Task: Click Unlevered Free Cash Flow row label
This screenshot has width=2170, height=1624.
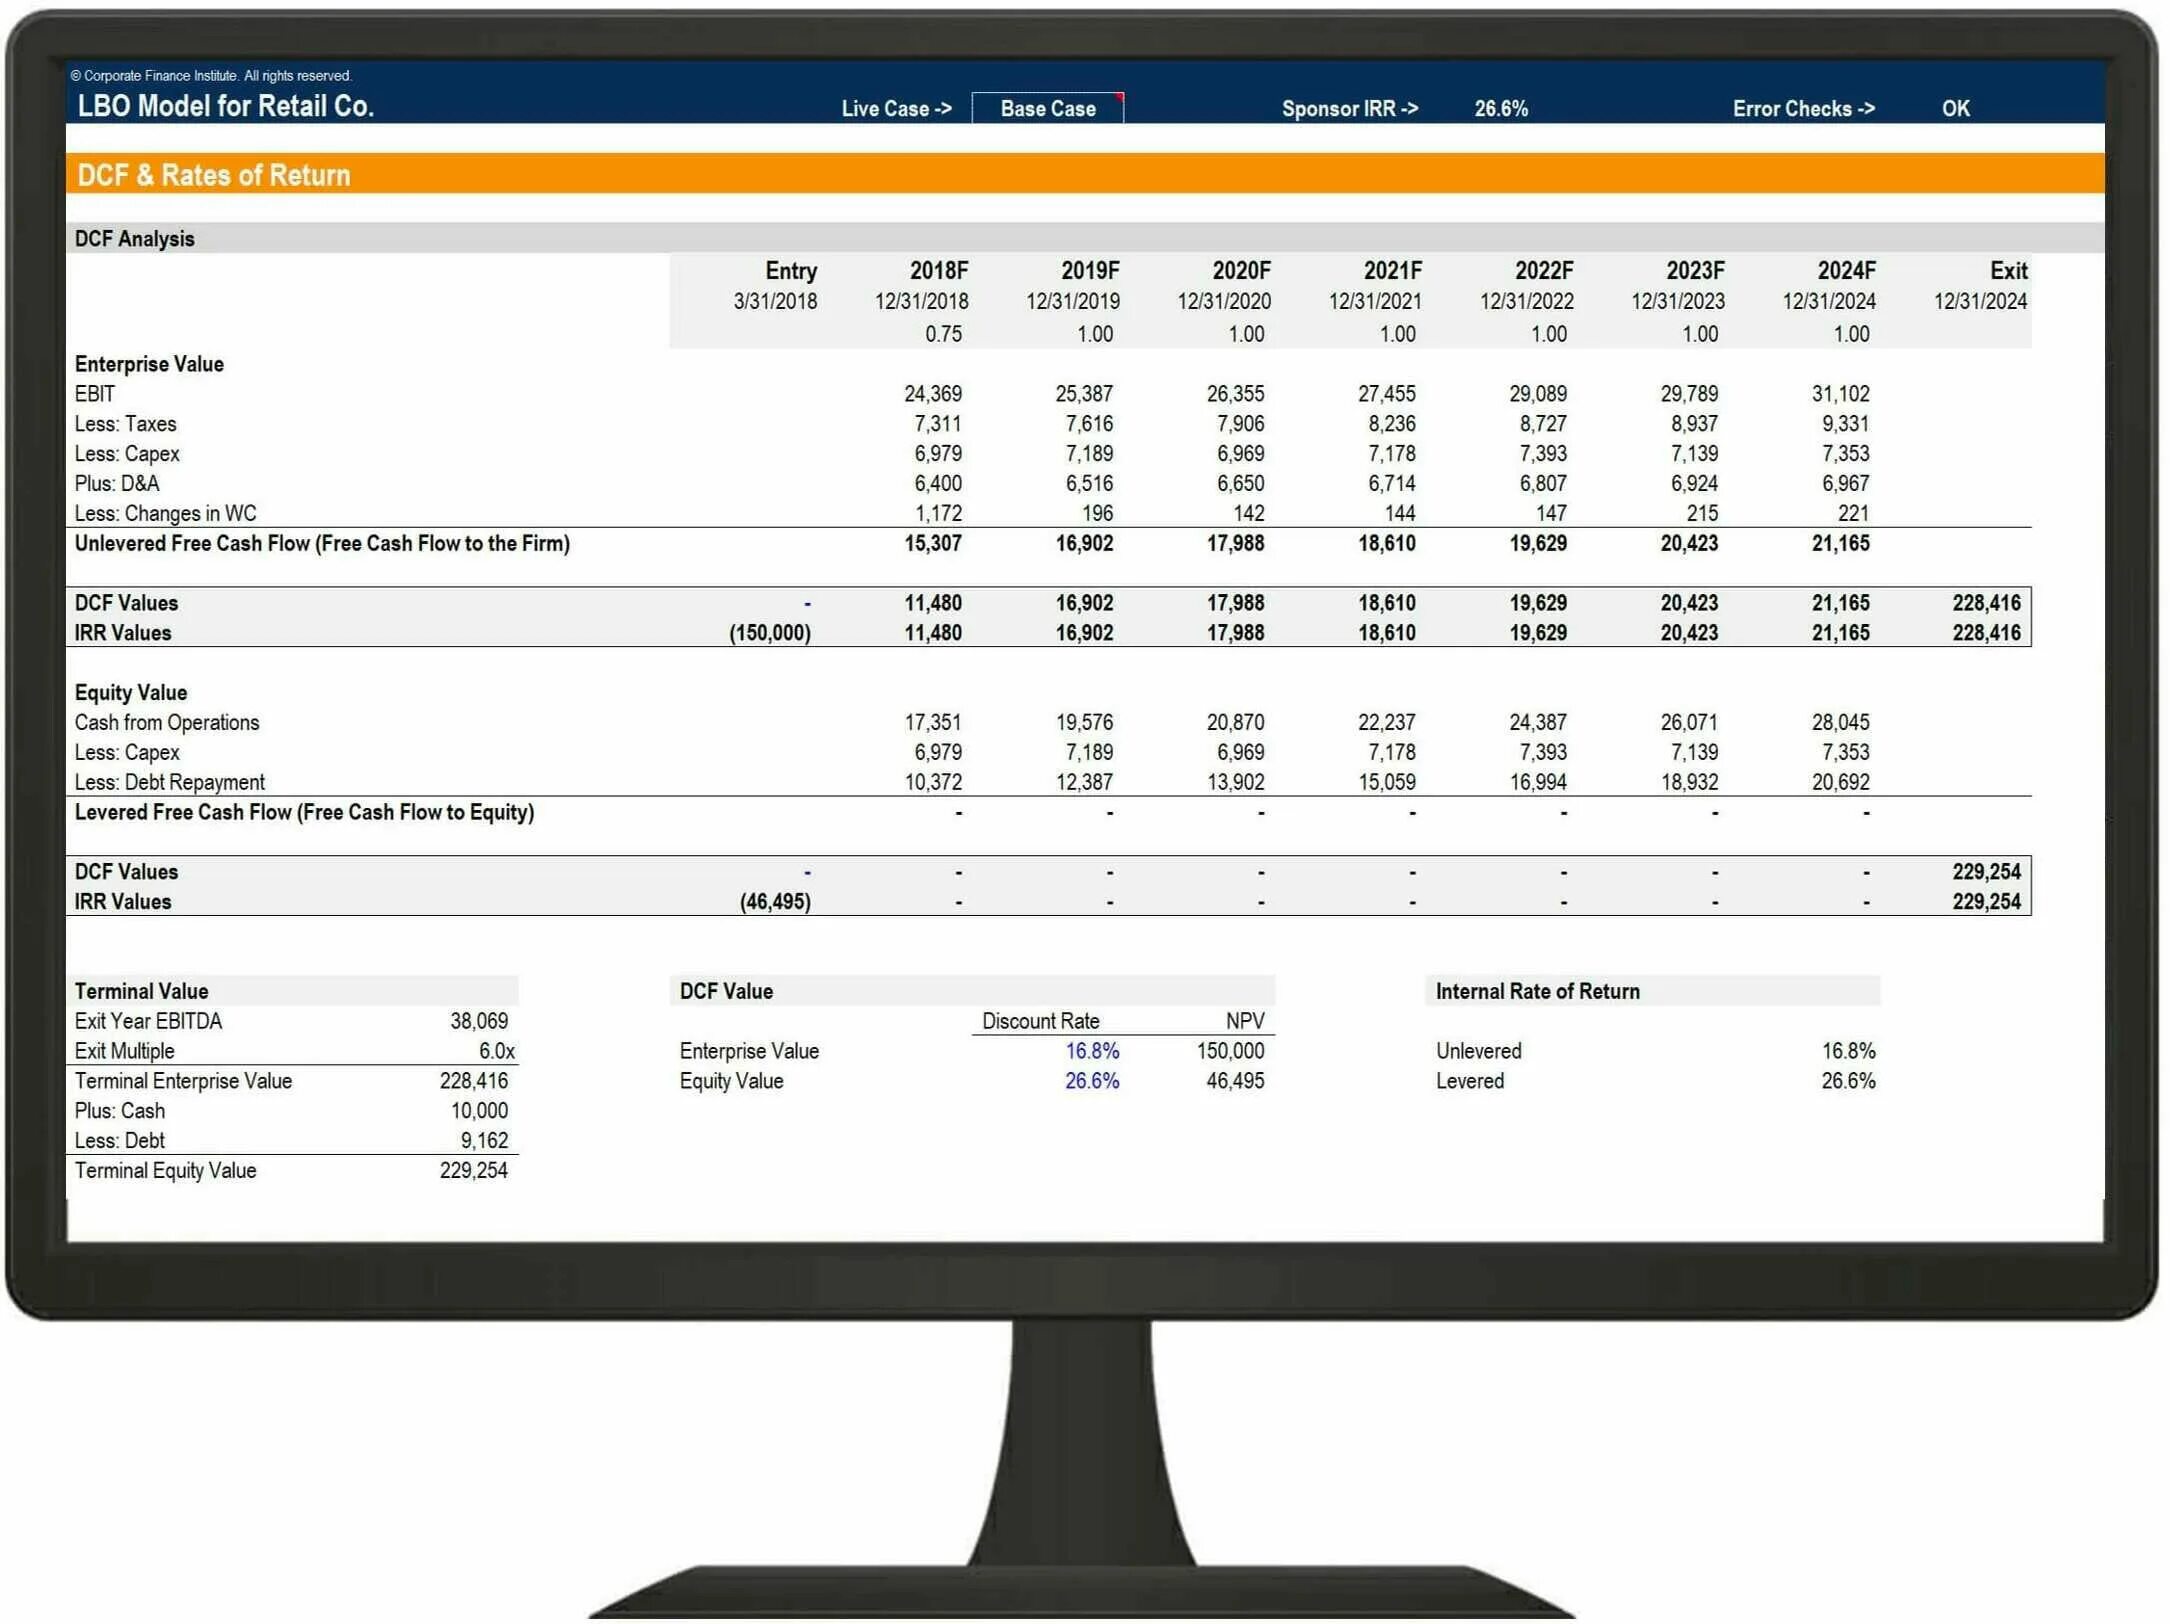Action: pyautogui.click(x=322, y=544)
